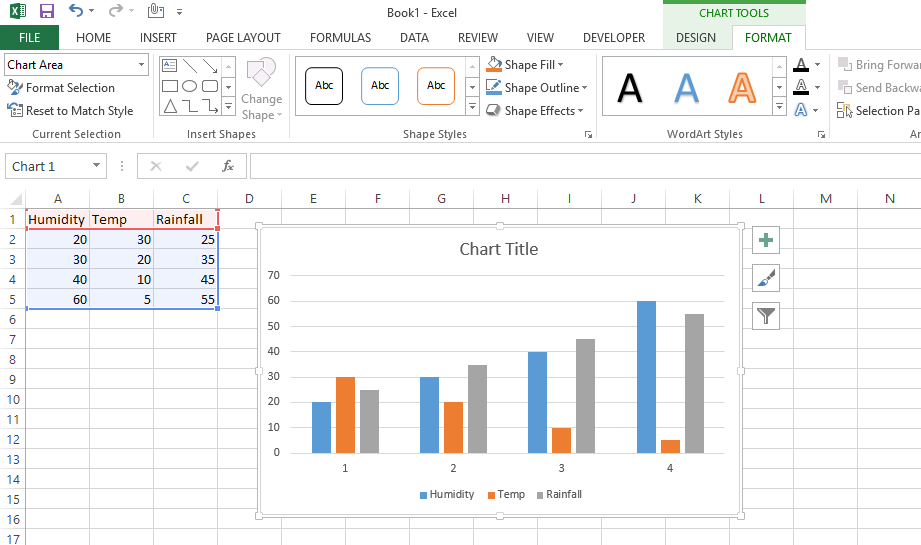Click the Selection Pane button
The height and width of the screenshot is (545, 921).
click(x=878, y=110)
